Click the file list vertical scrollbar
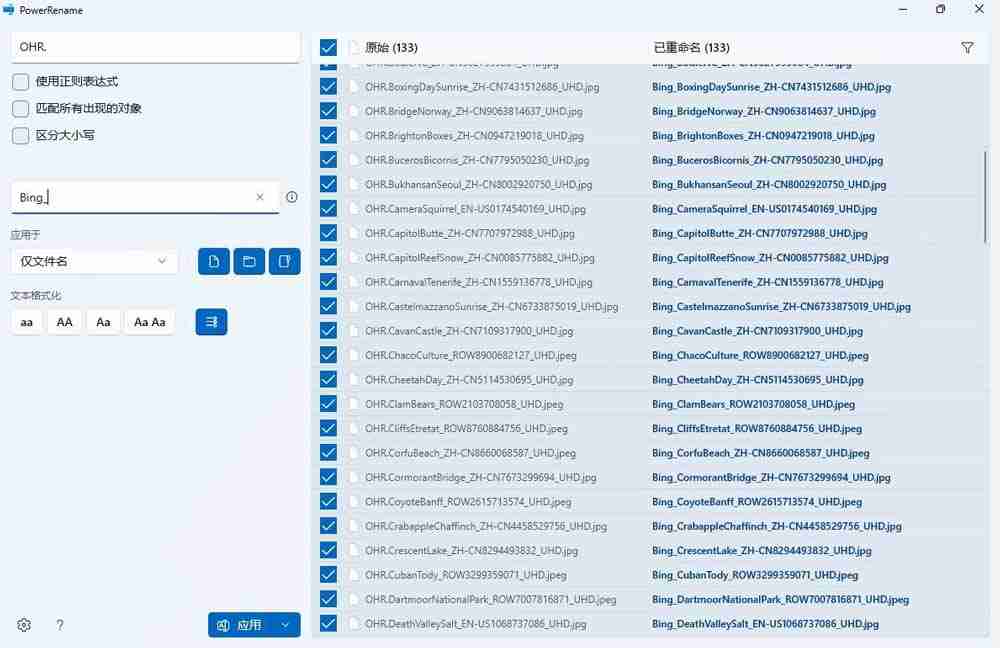 point(986,196)
